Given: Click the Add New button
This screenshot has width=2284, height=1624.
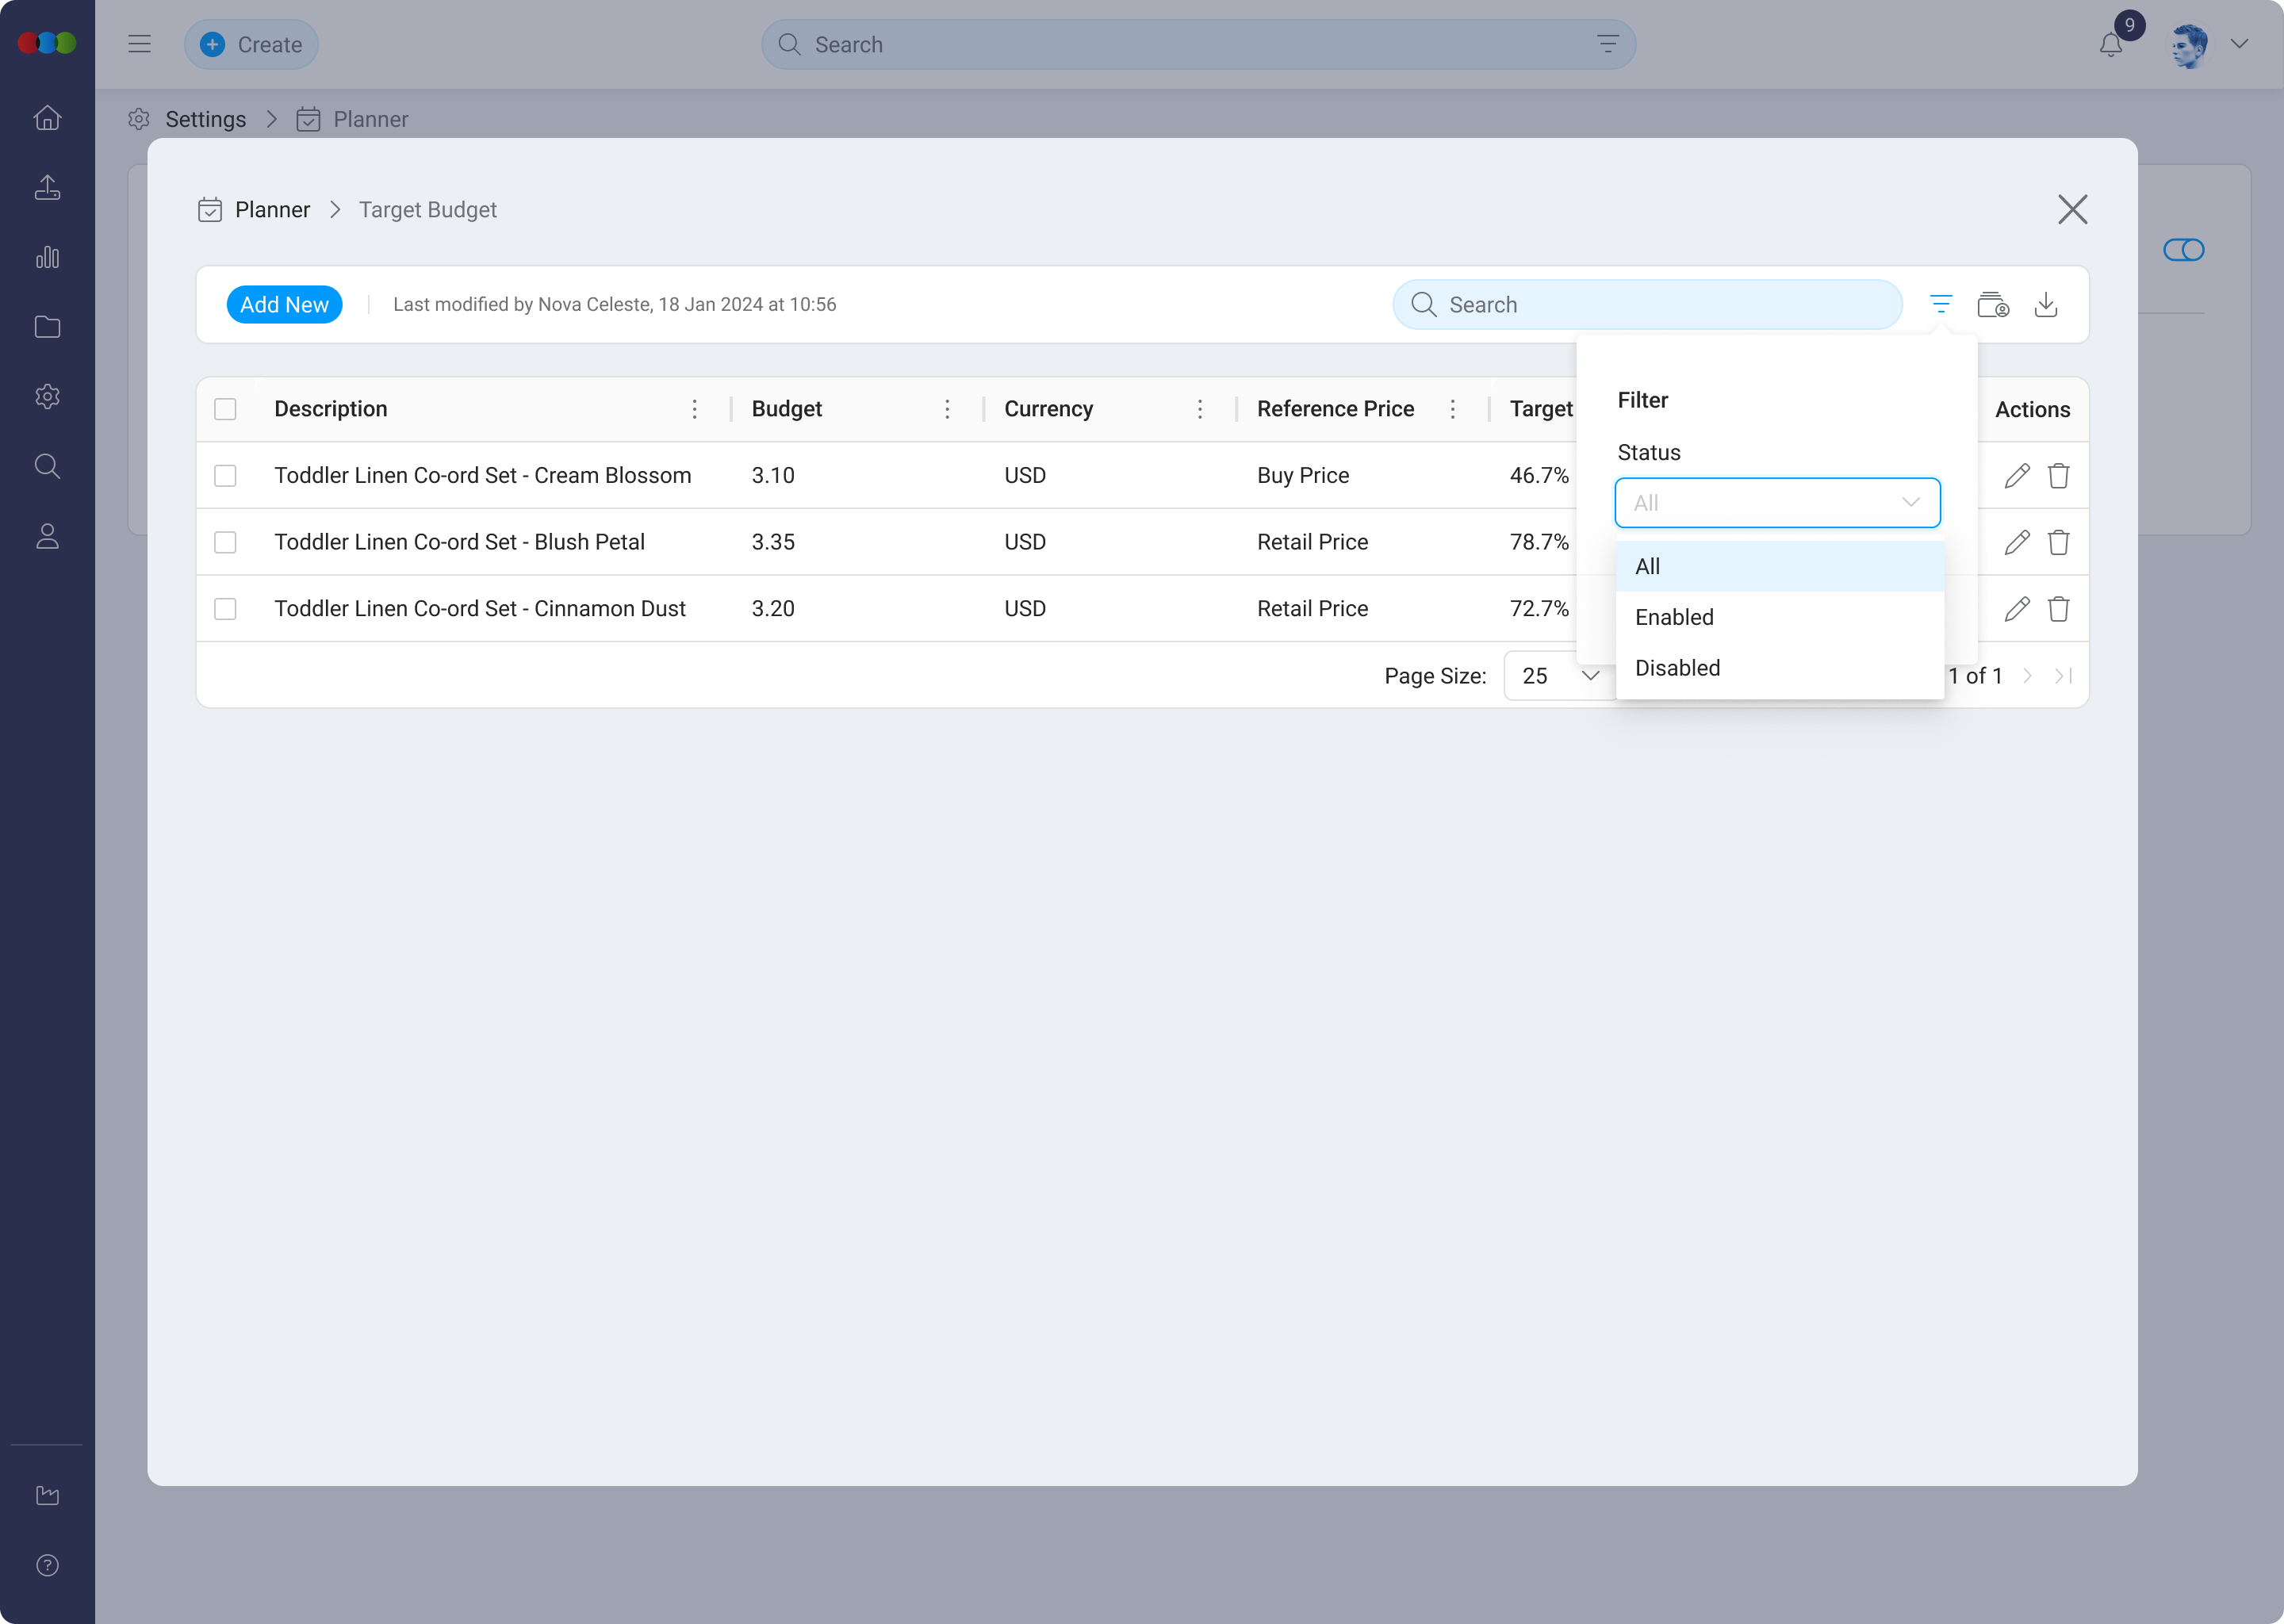Looking at the screenshot, I should click(284, 304).
